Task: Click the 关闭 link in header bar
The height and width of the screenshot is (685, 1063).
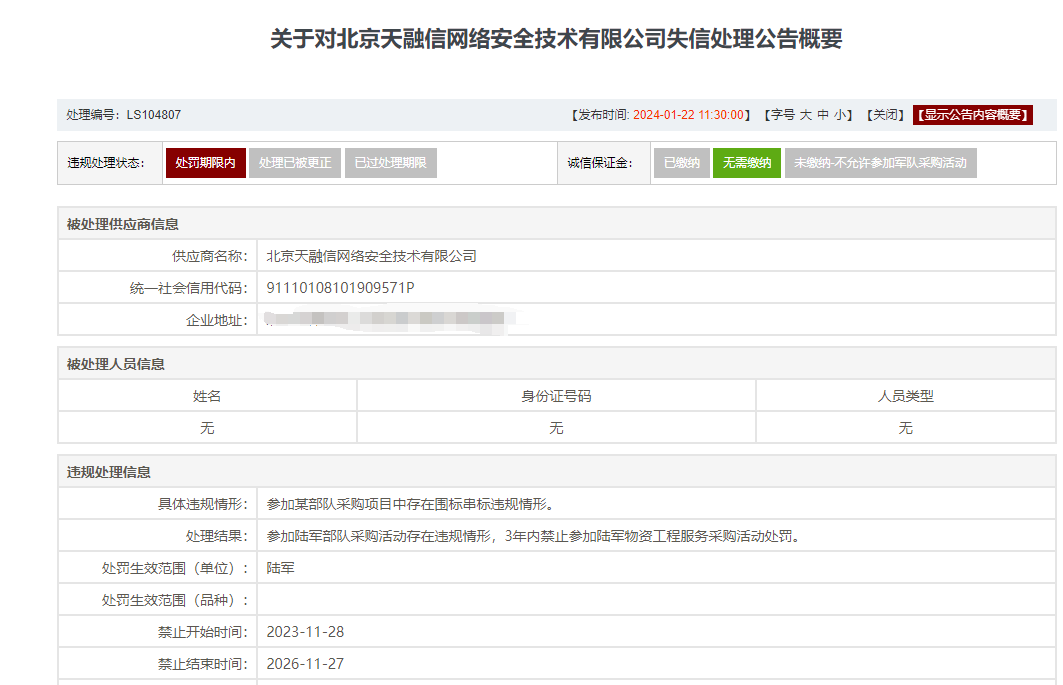Action: click(885, 115)
